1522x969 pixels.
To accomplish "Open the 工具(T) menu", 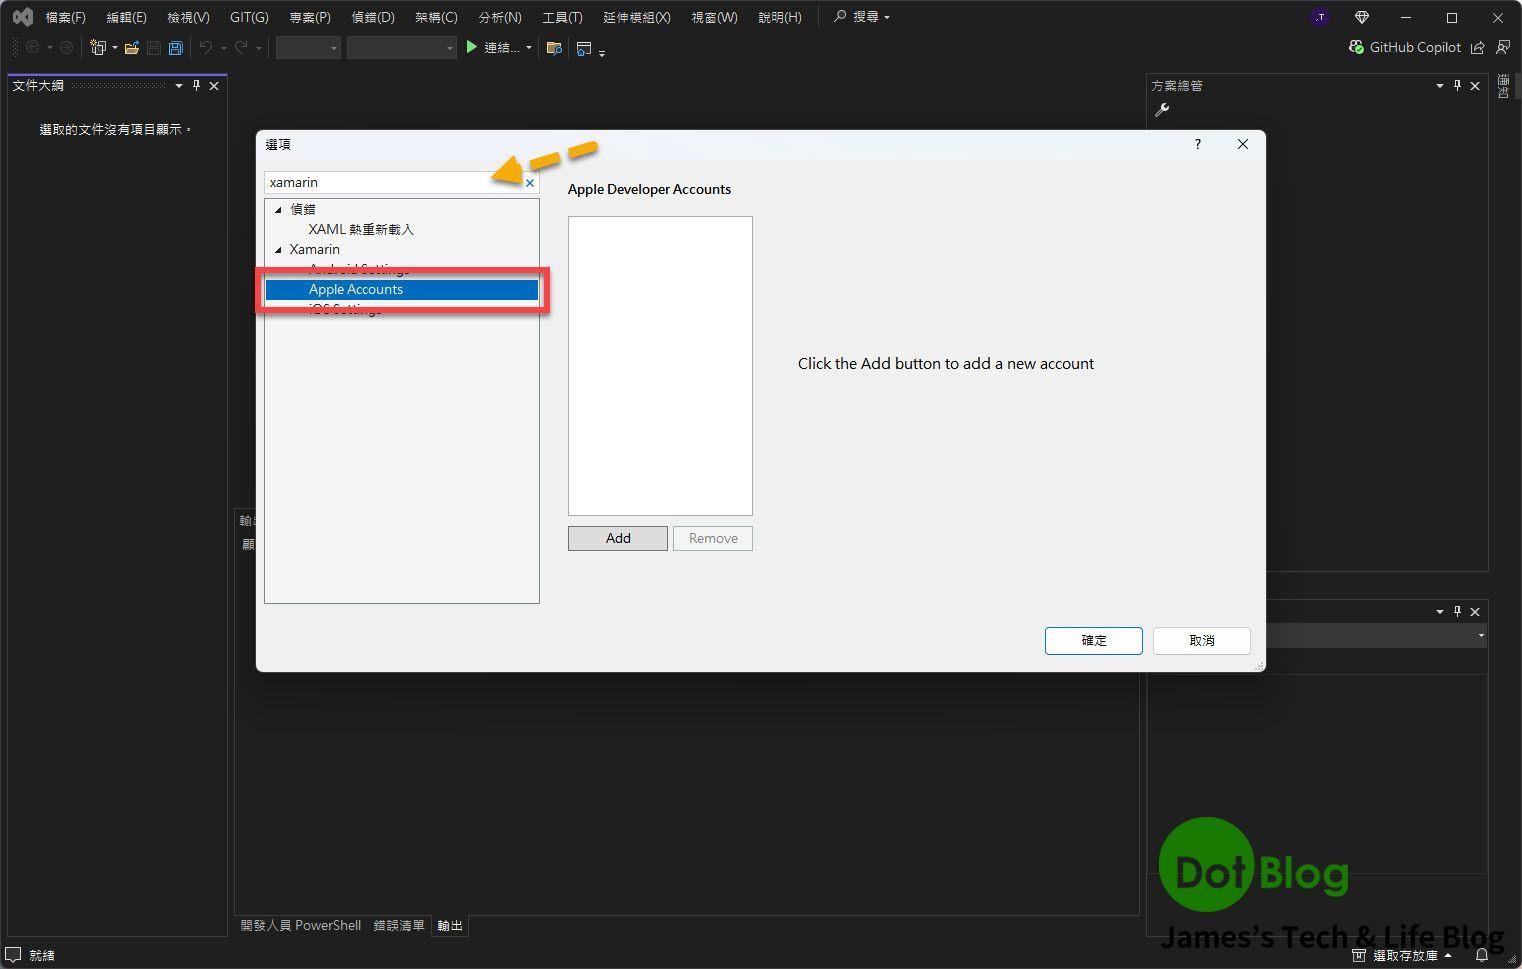I will coord(561,17).
